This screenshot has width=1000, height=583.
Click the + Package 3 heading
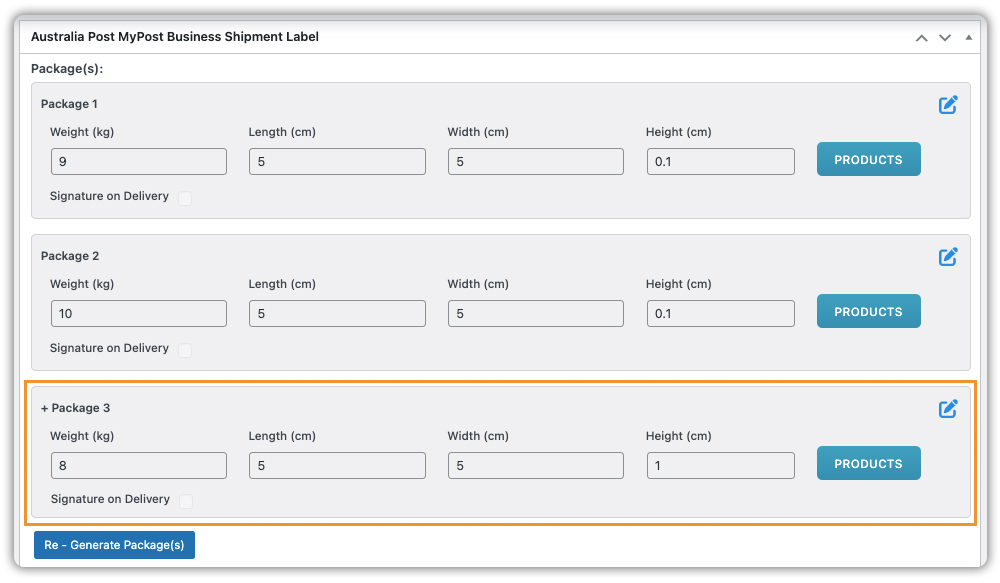(75, 408)
